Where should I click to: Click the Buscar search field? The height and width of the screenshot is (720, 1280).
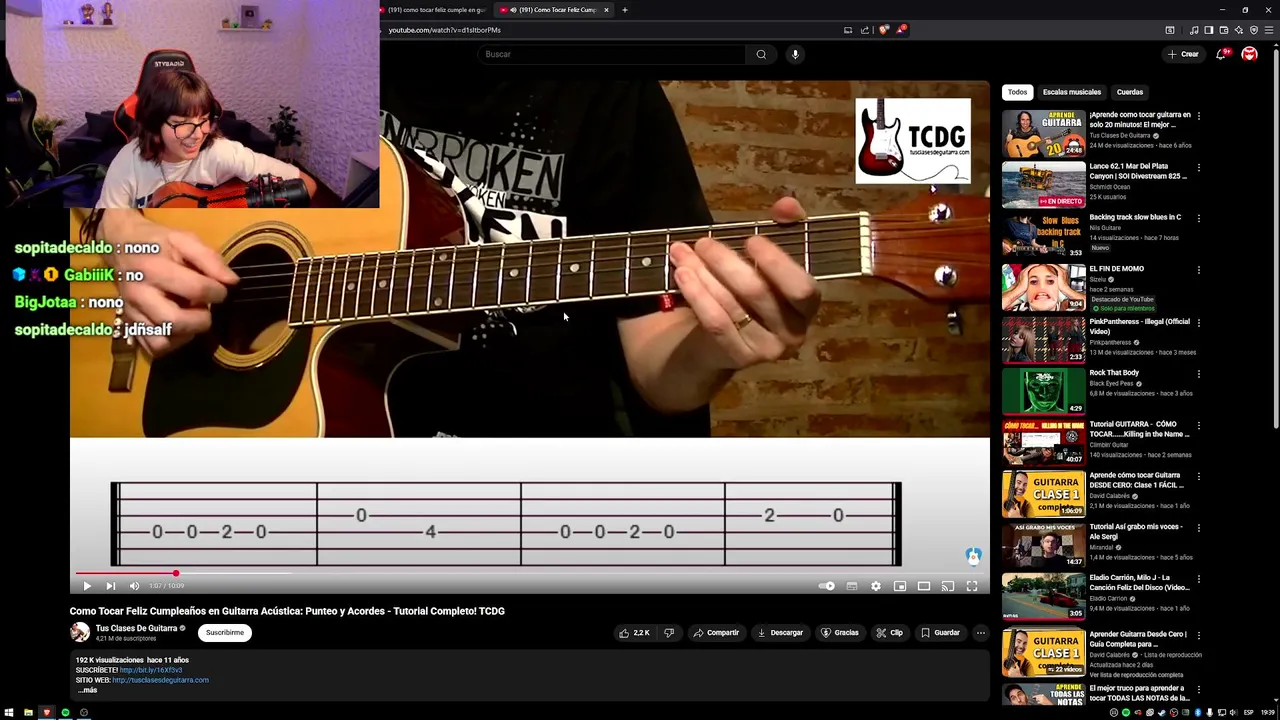[612, 54]
